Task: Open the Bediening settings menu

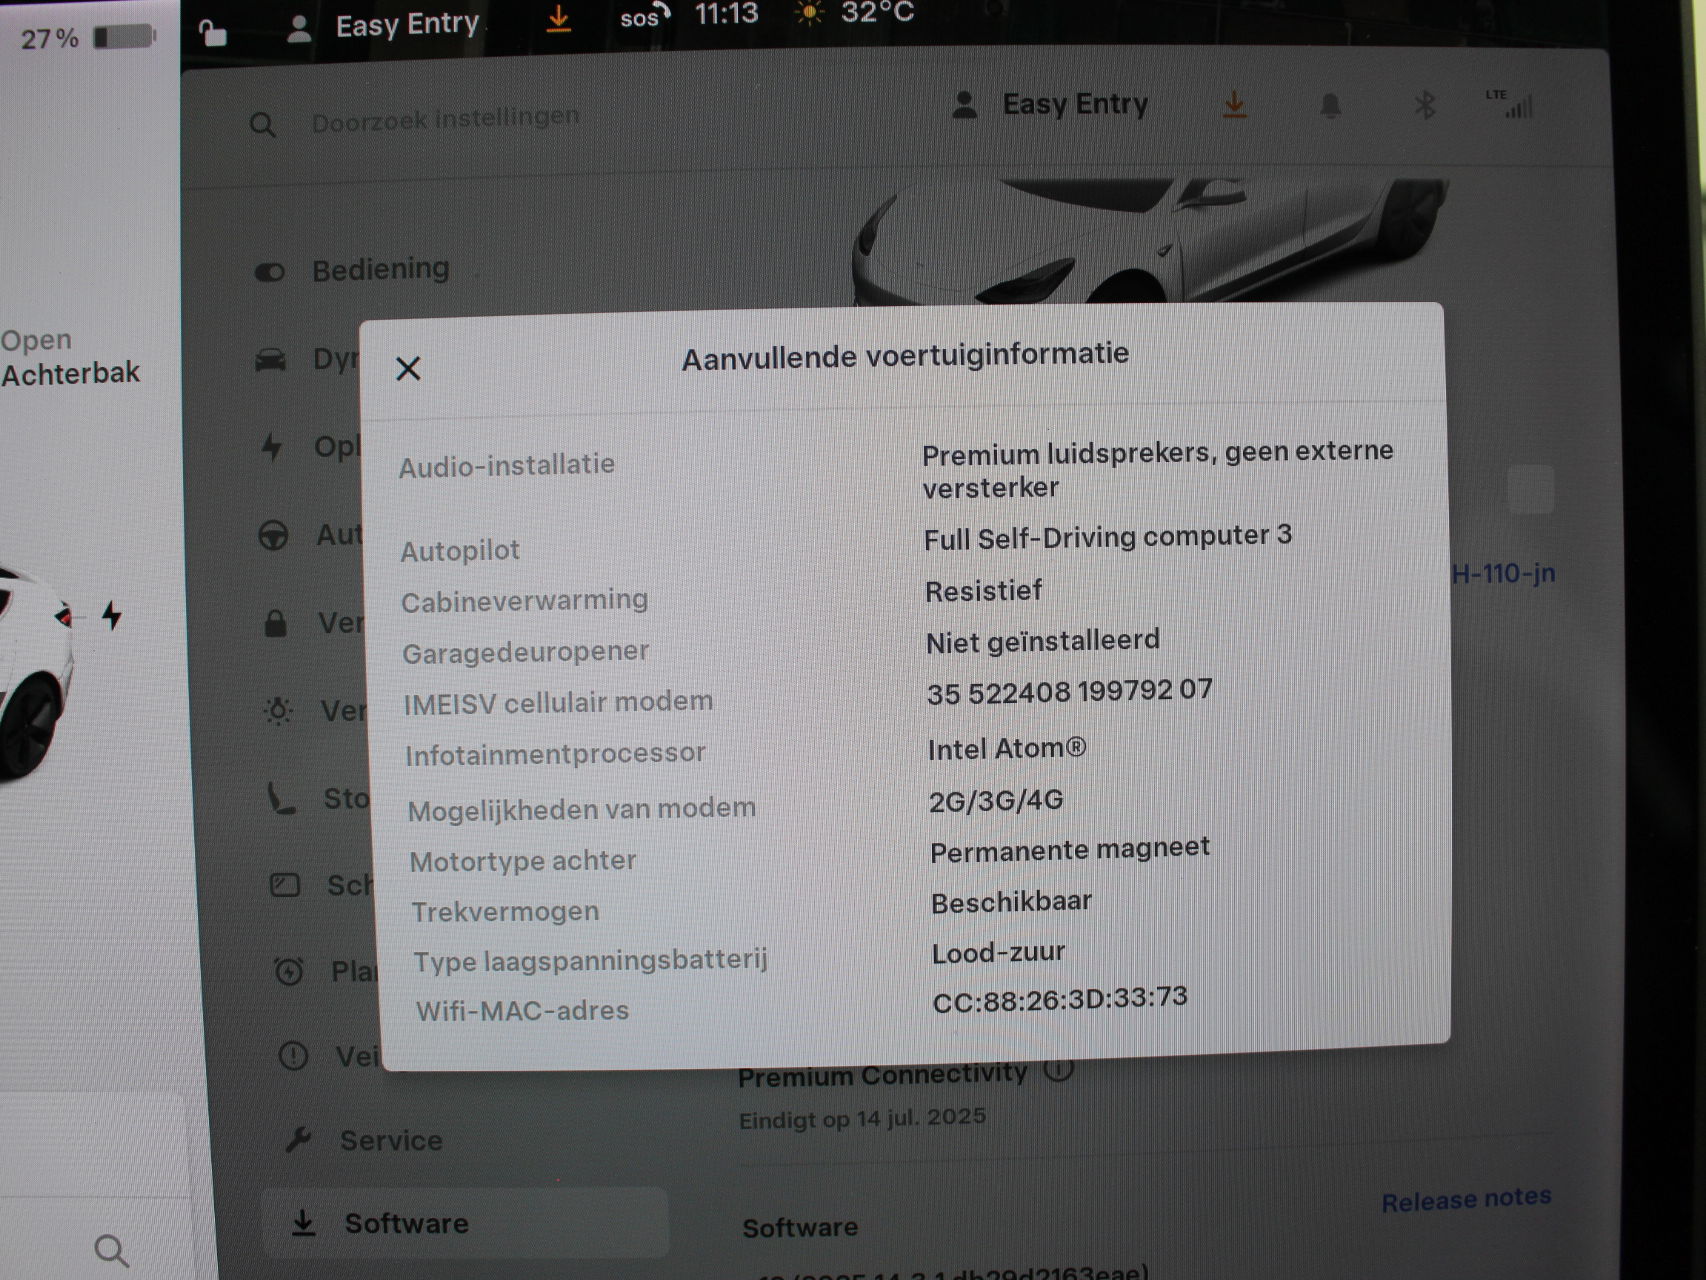Action: pyautogui.click(x=353, y=270)
